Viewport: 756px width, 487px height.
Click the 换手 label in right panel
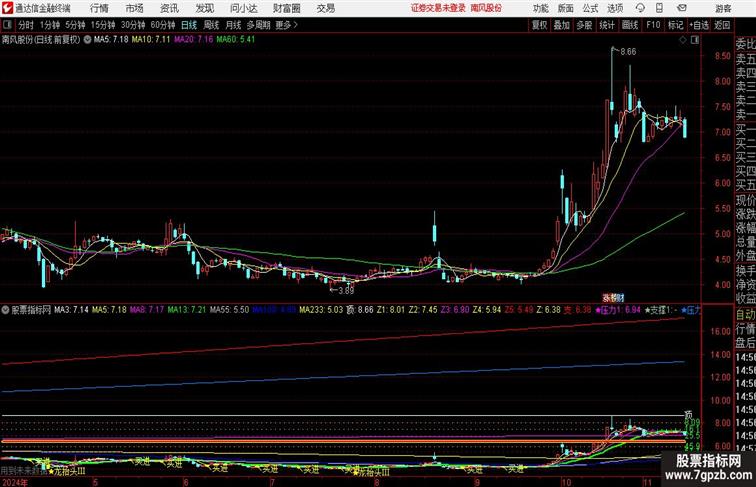[x=745, y=270]
